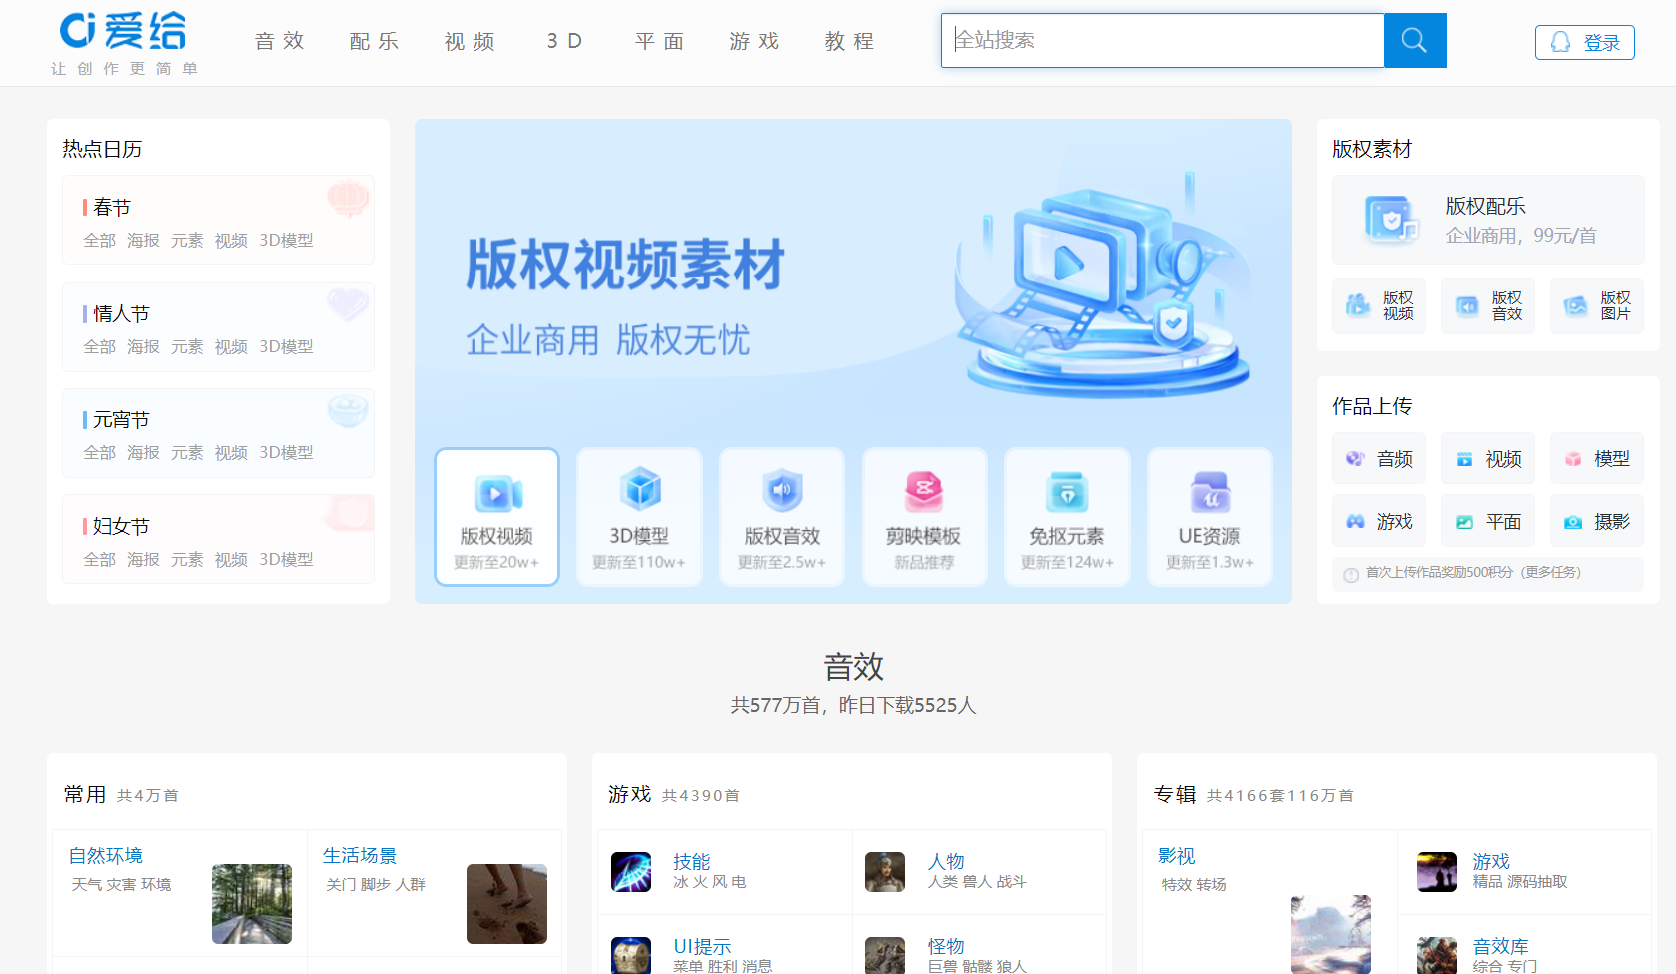The image size is (1676, 974).
Task: Click the UE资源 icon
Action: pyautogui.click(x=1210, y=492)
